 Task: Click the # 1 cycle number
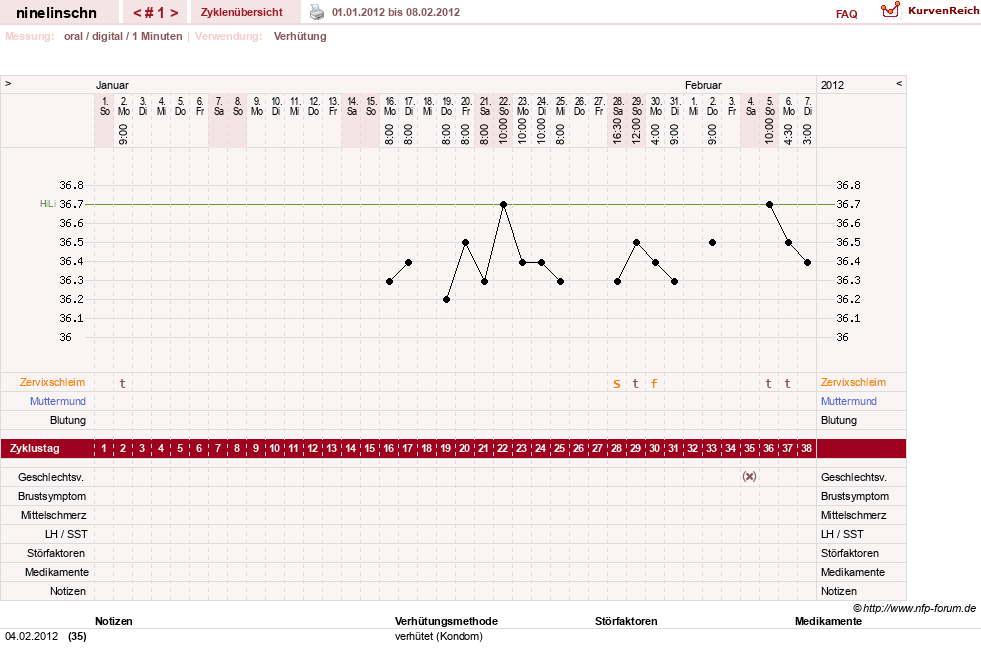tap(155, 13)
